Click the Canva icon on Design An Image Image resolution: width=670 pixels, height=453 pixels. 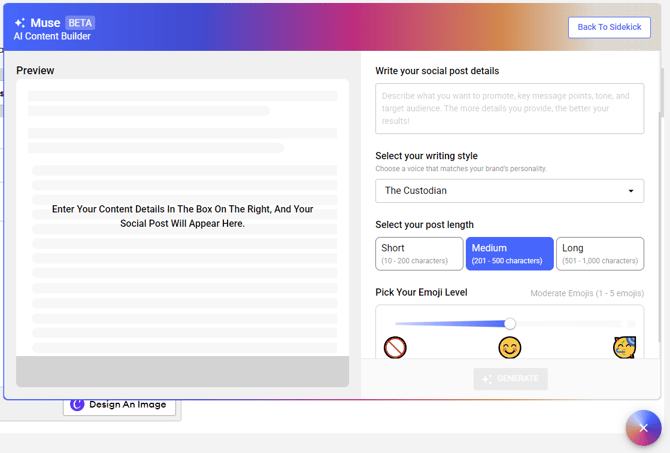pos(77,404)
